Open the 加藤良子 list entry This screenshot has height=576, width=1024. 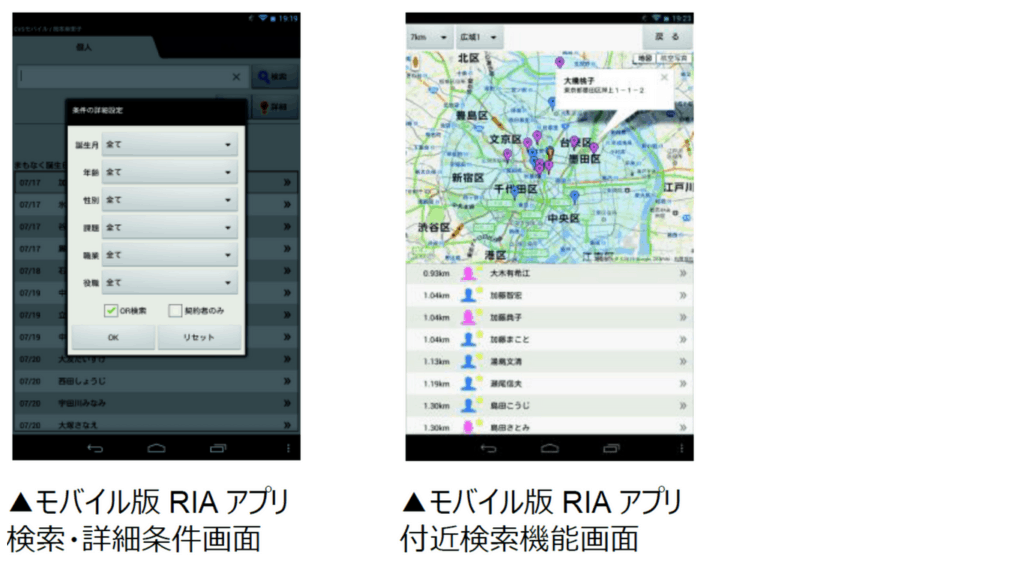(549, 317)
